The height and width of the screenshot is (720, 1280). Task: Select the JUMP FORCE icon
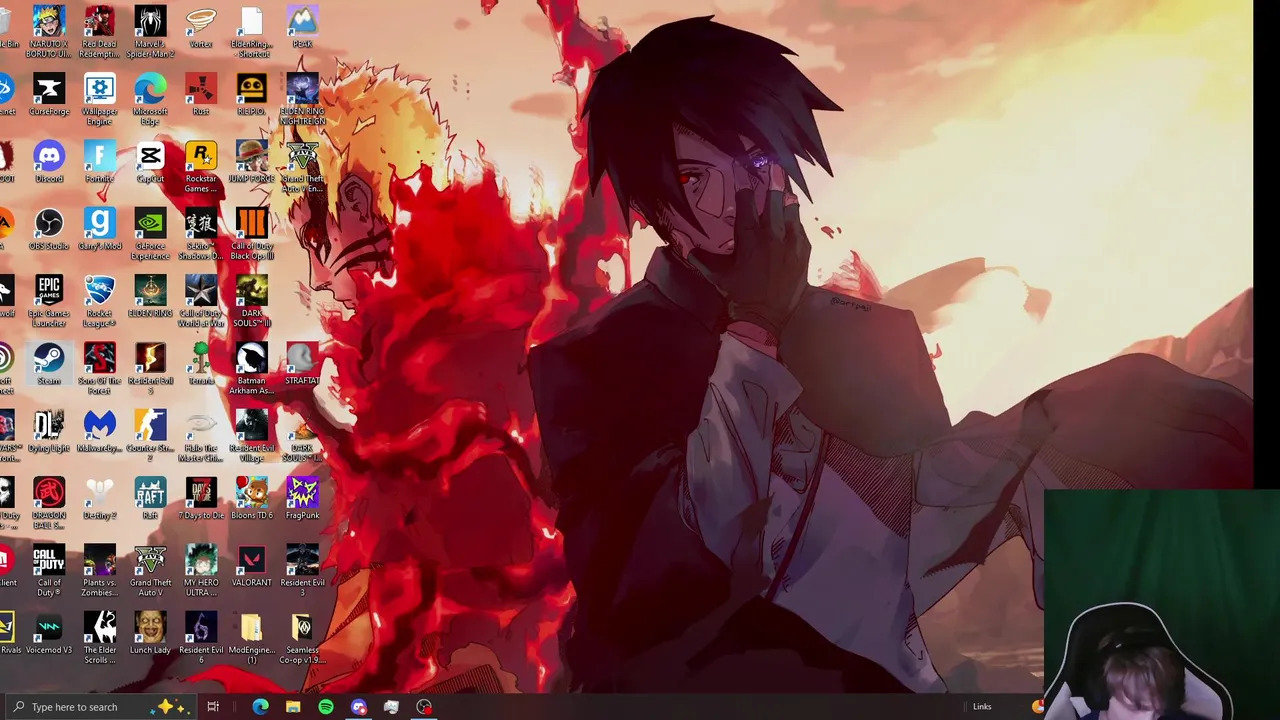251,161
